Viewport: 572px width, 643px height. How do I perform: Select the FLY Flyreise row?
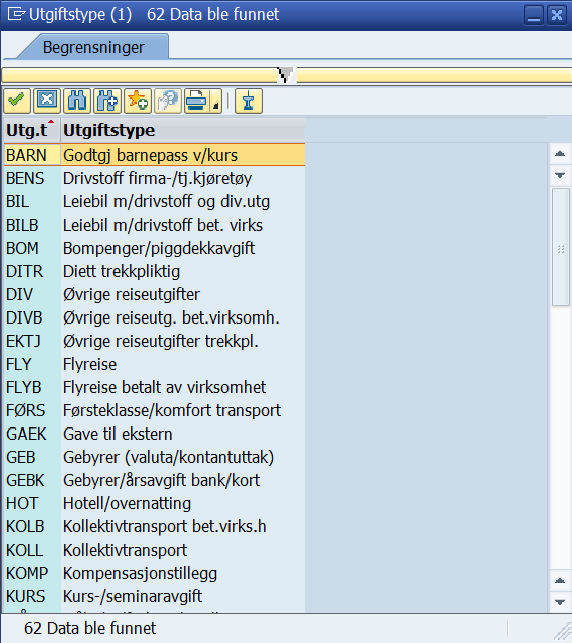pos(155,364)
